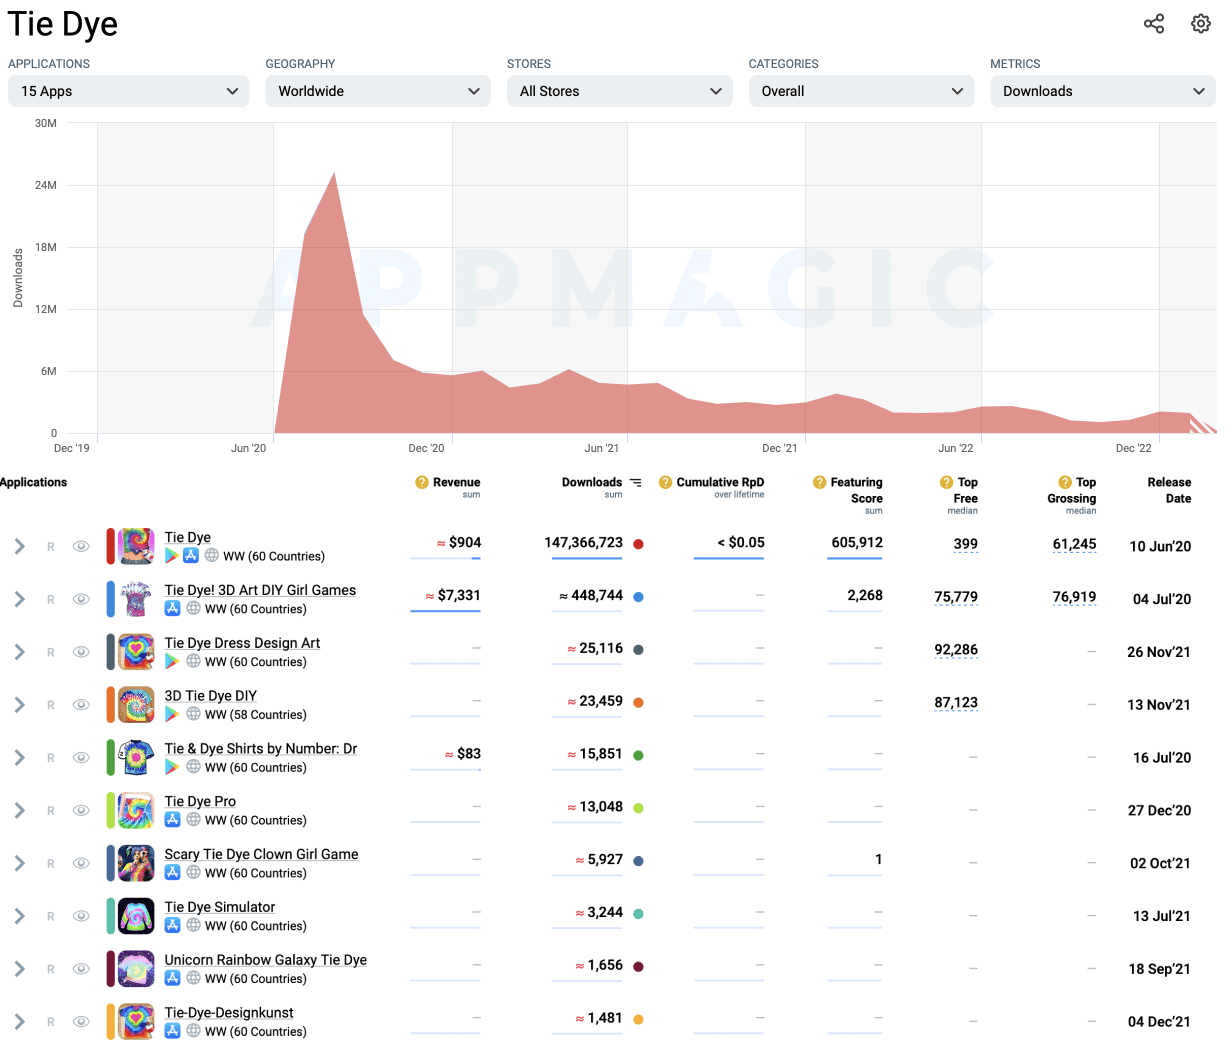Click the share icon in the top right
Viewport: 1227px width, 1047px height.
(1154, 23)
